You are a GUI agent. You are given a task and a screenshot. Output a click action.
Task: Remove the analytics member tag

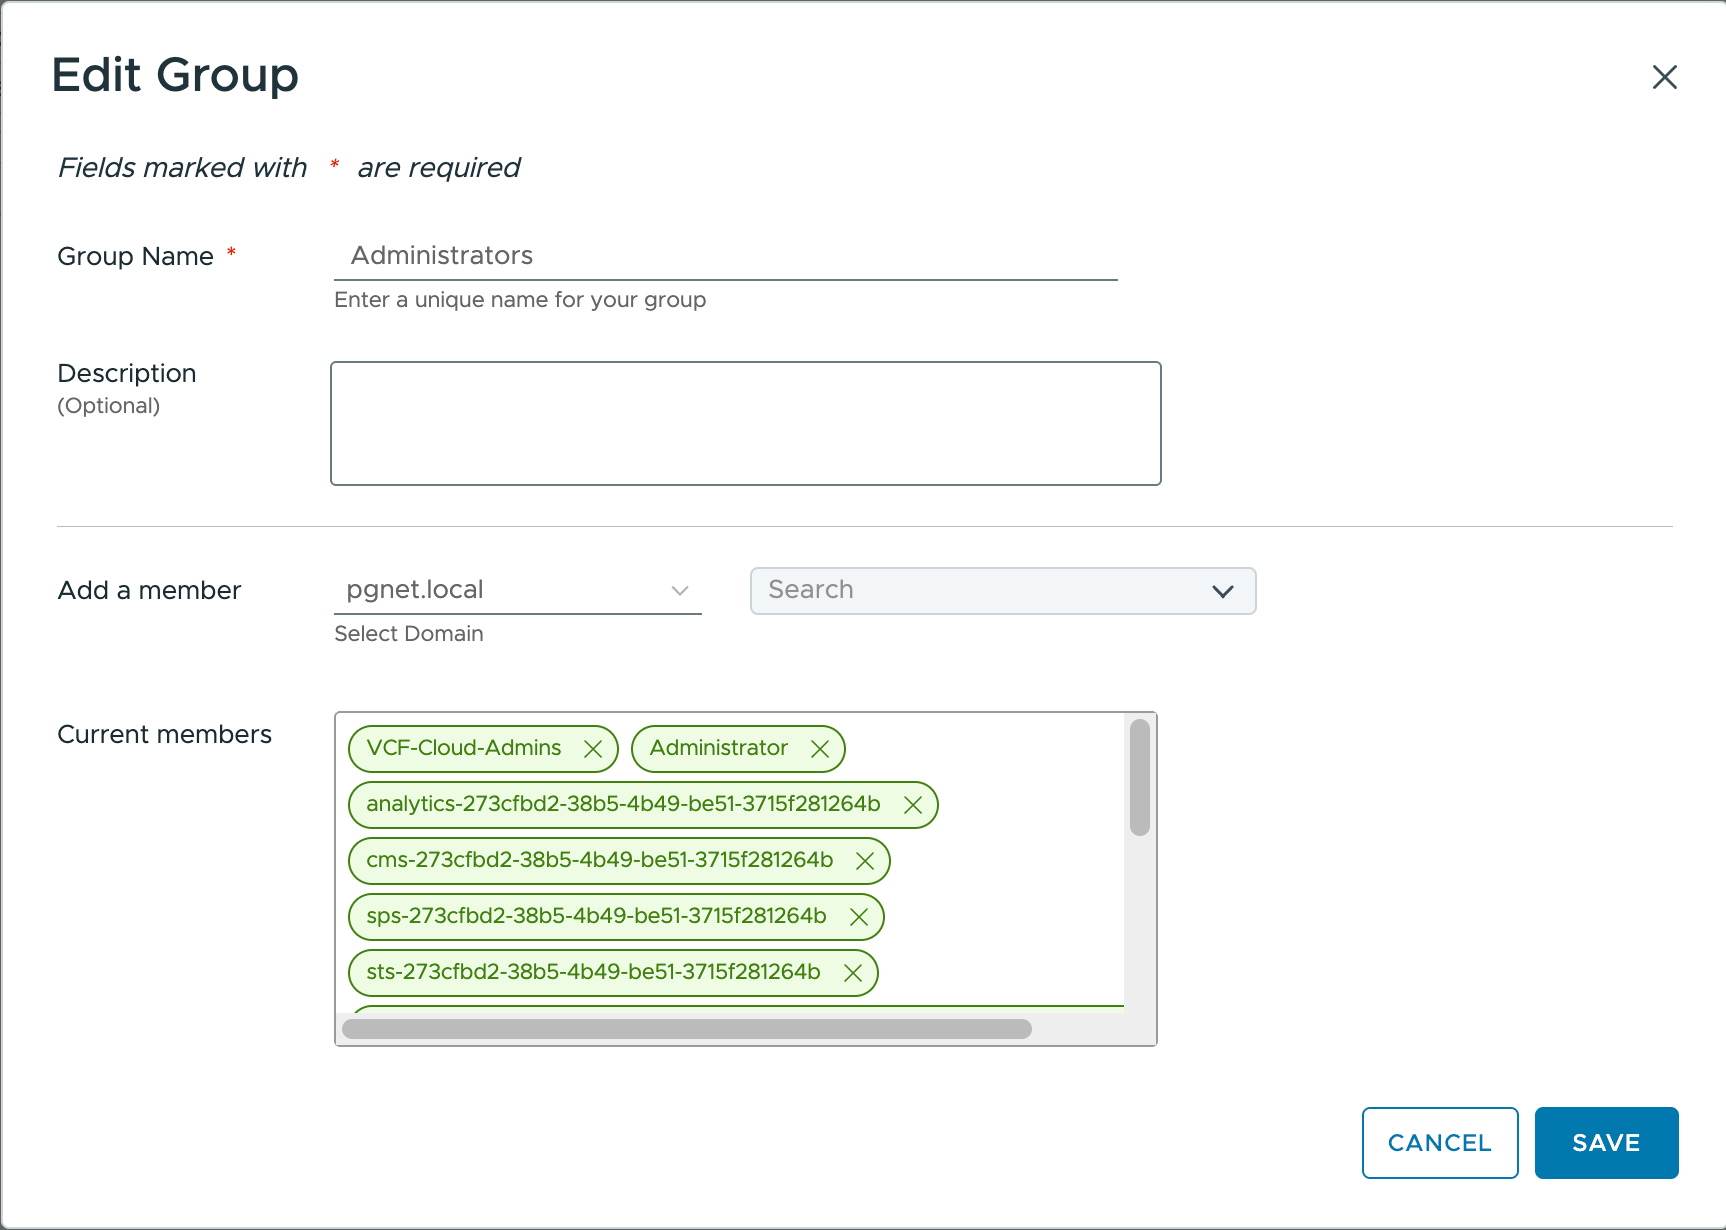pos(913,805)
